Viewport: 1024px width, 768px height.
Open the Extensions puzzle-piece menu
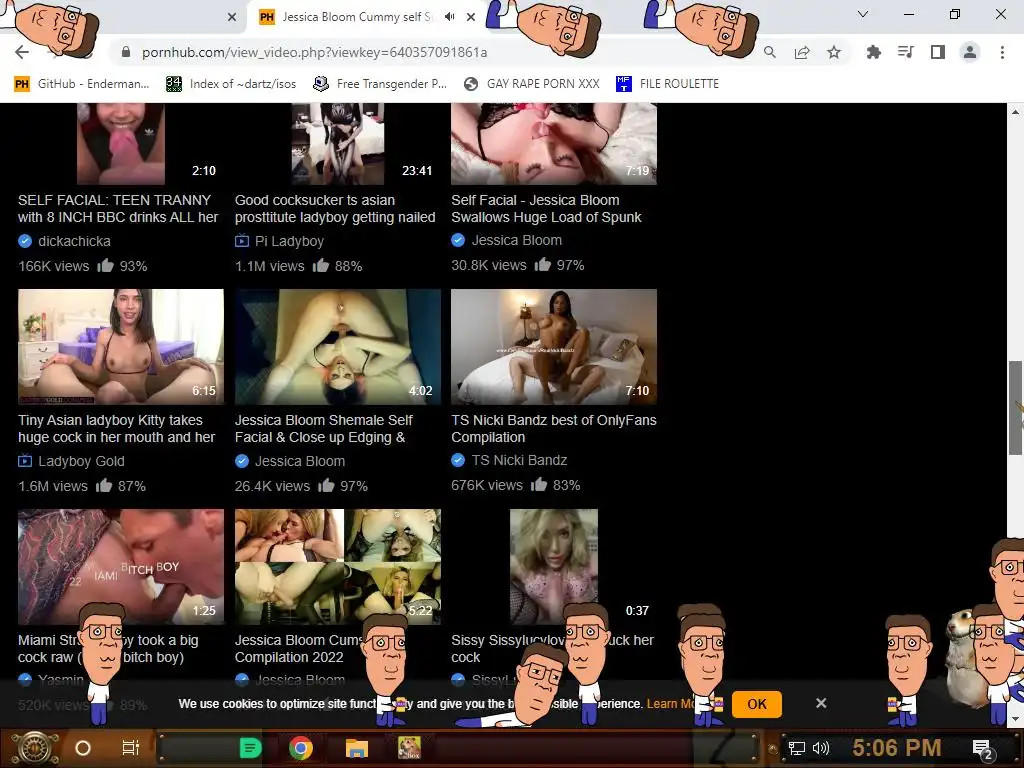(873, 52)
